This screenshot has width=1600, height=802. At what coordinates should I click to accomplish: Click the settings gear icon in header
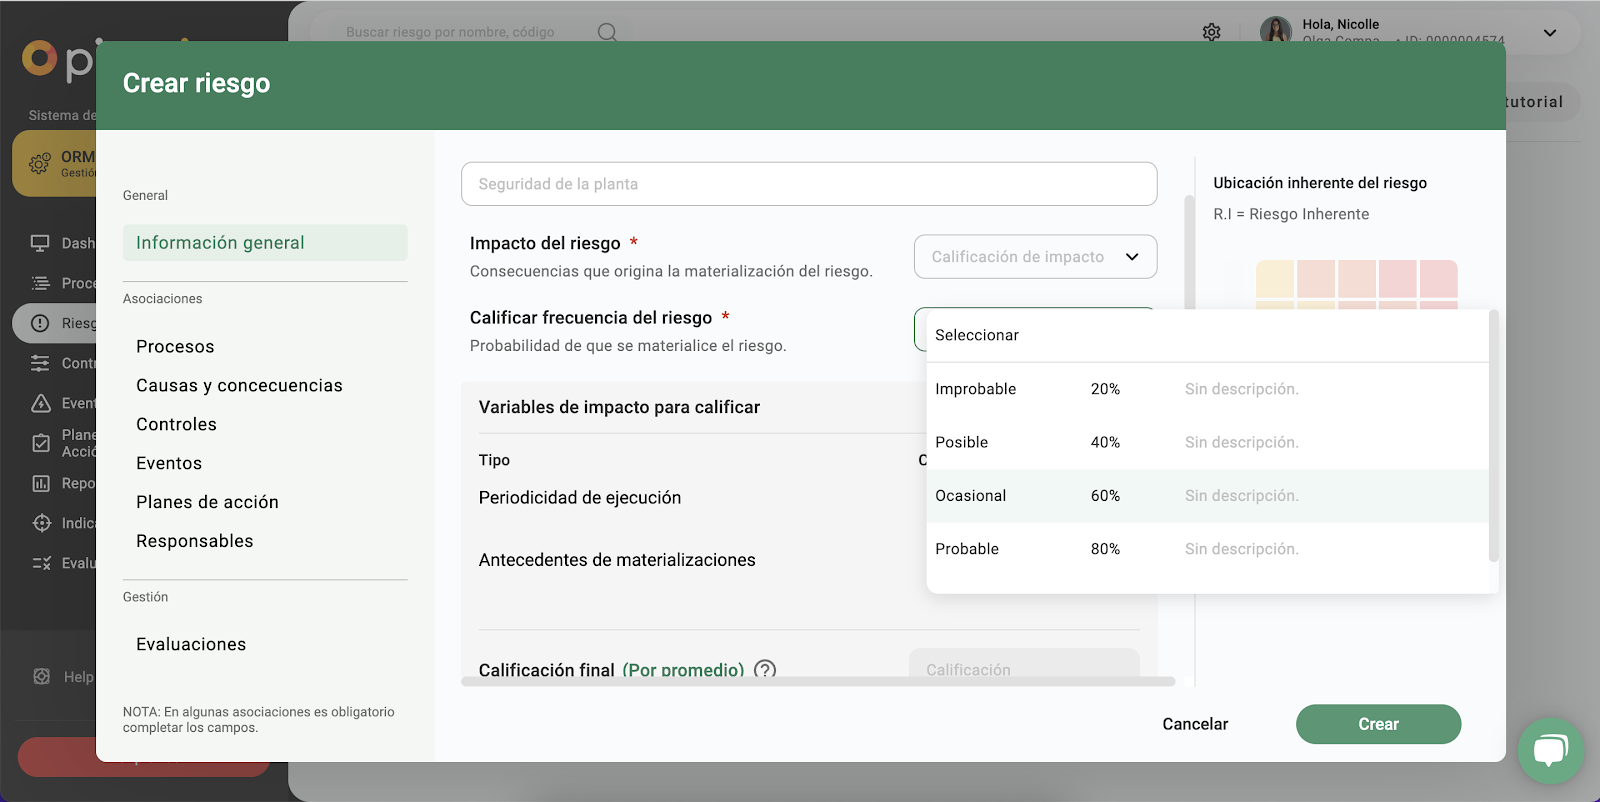click(x=1211, y=32)
